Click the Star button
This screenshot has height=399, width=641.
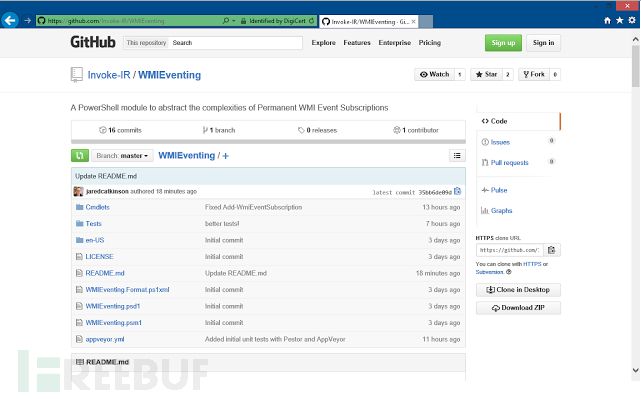pyautogui.click(x=486, y=74)
